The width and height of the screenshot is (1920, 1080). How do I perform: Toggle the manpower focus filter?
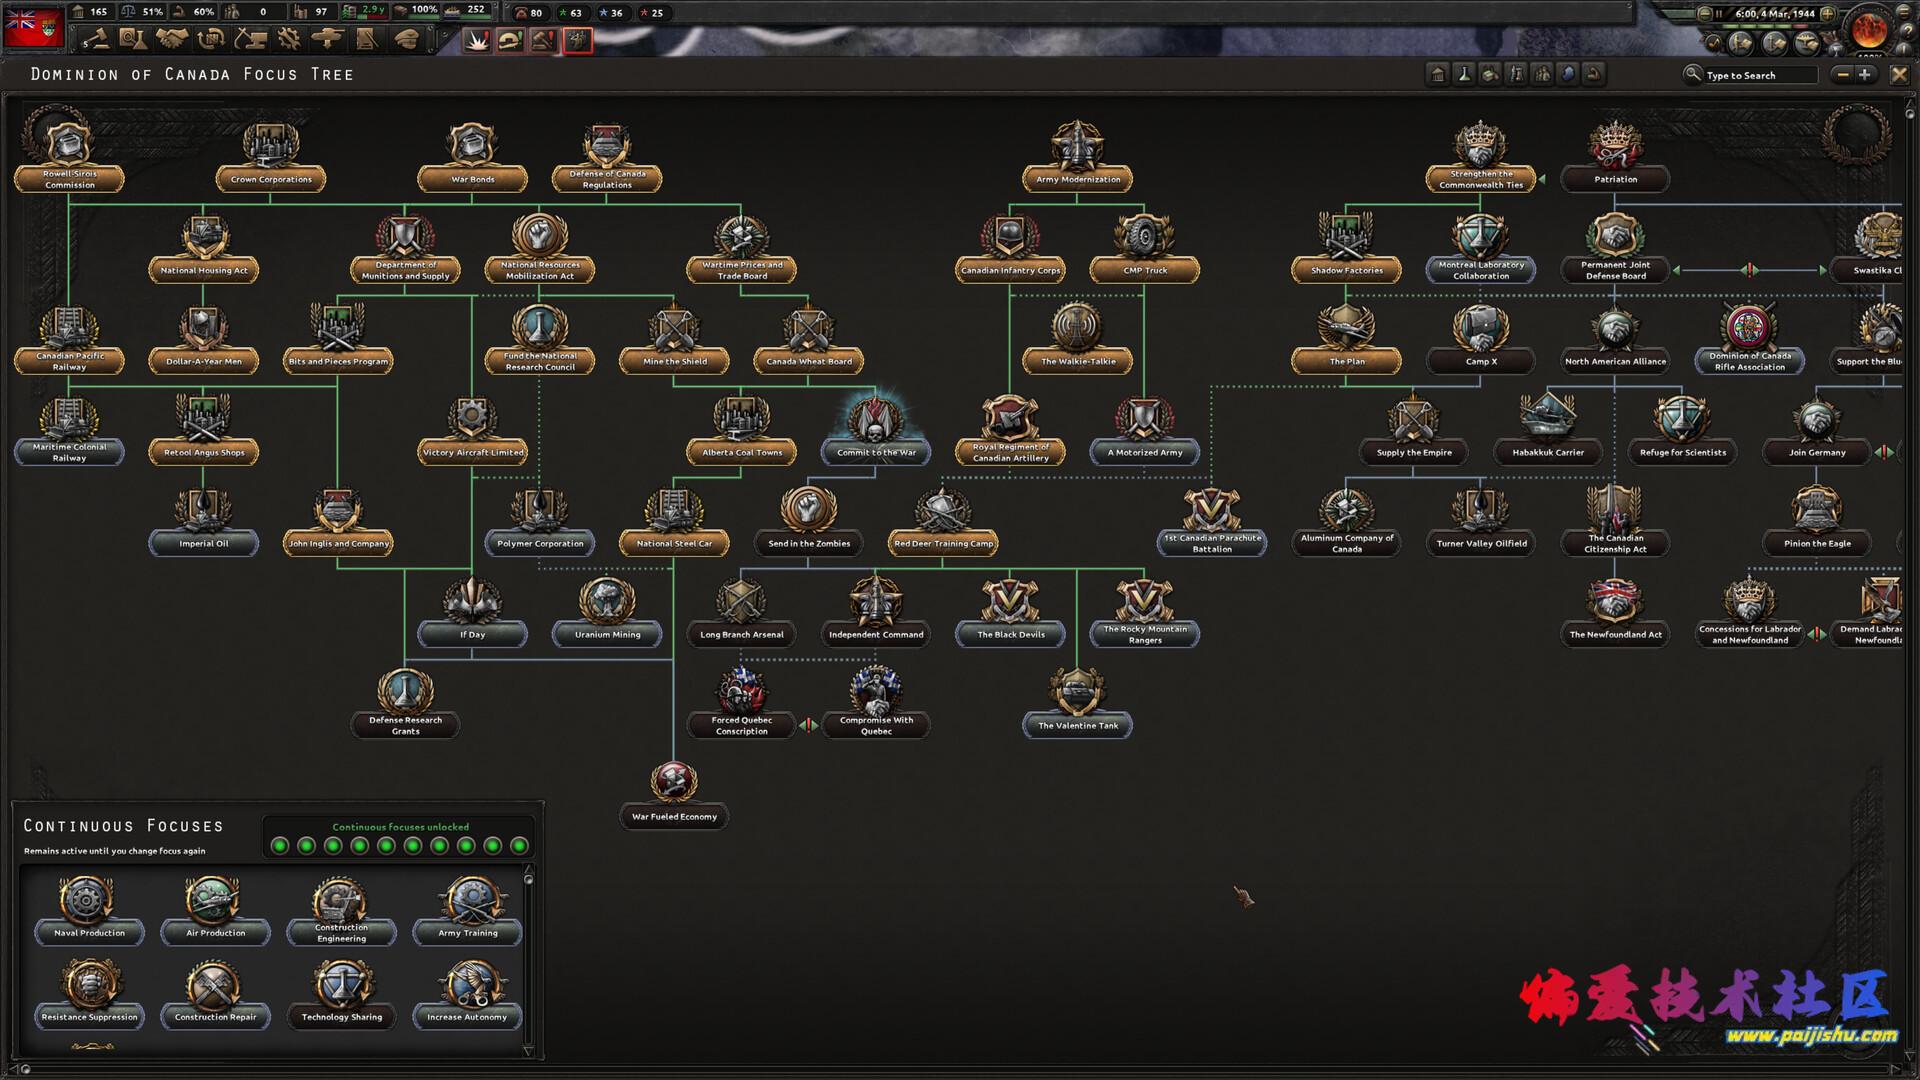pos(1542,74)
